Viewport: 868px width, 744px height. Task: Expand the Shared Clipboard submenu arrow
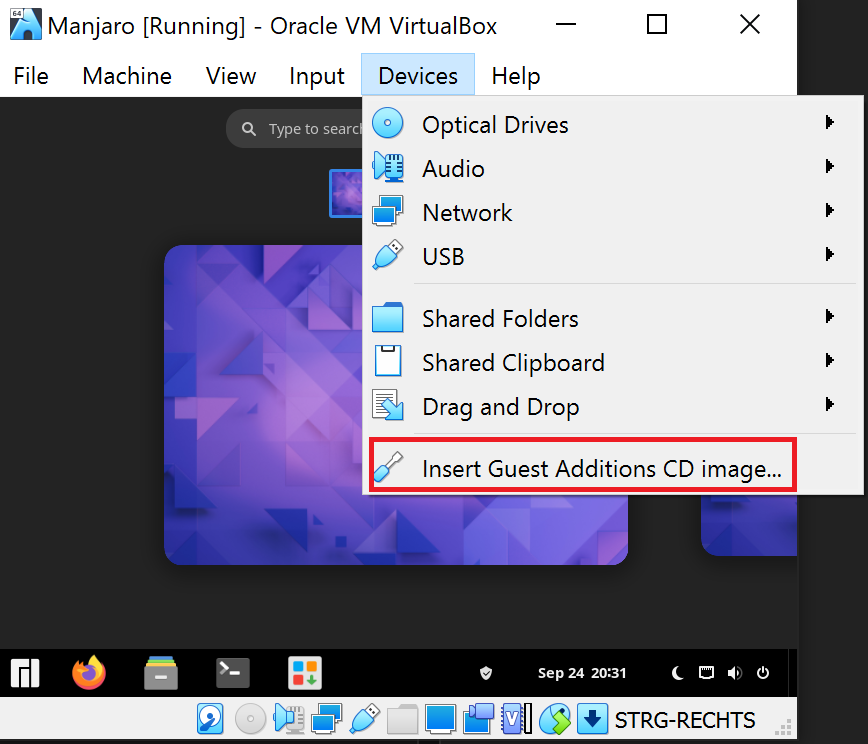829,360
